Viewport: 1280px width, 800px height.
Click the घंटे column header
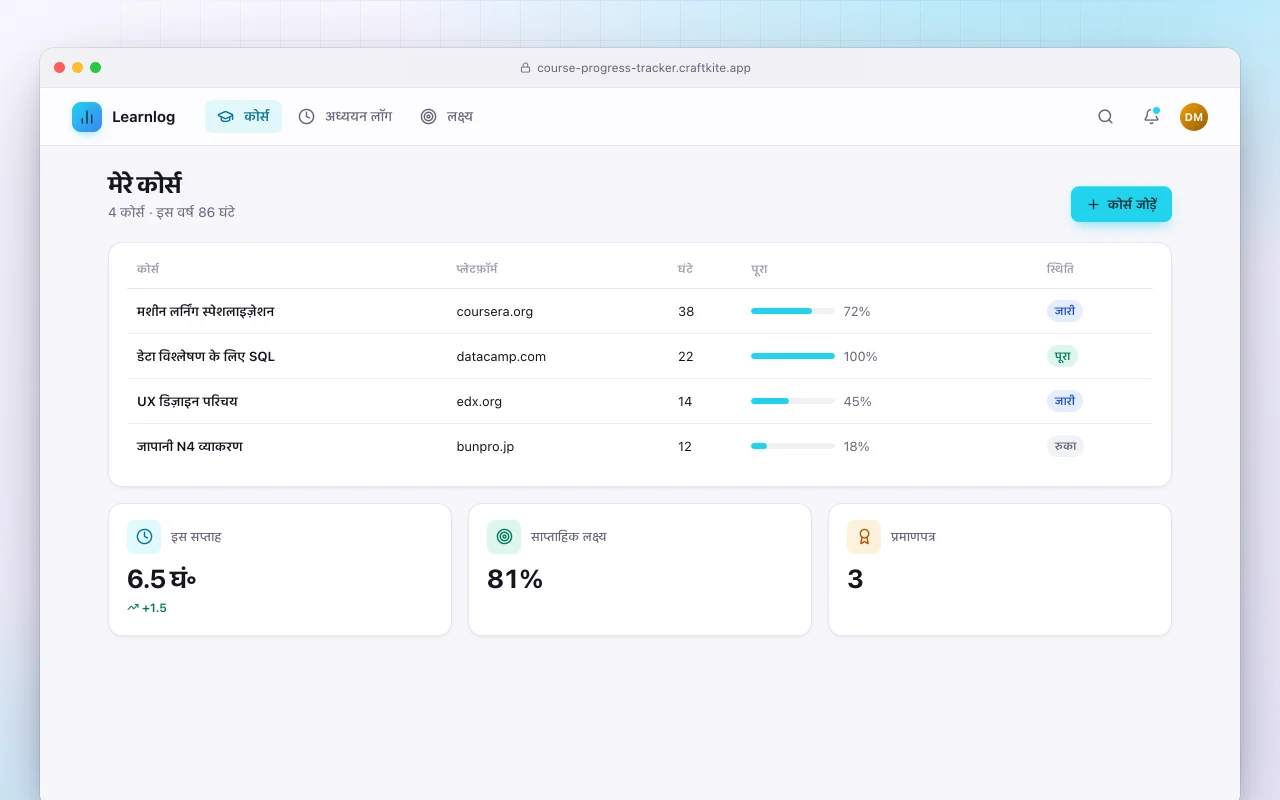pyautogui.click(x=685, y=269)
